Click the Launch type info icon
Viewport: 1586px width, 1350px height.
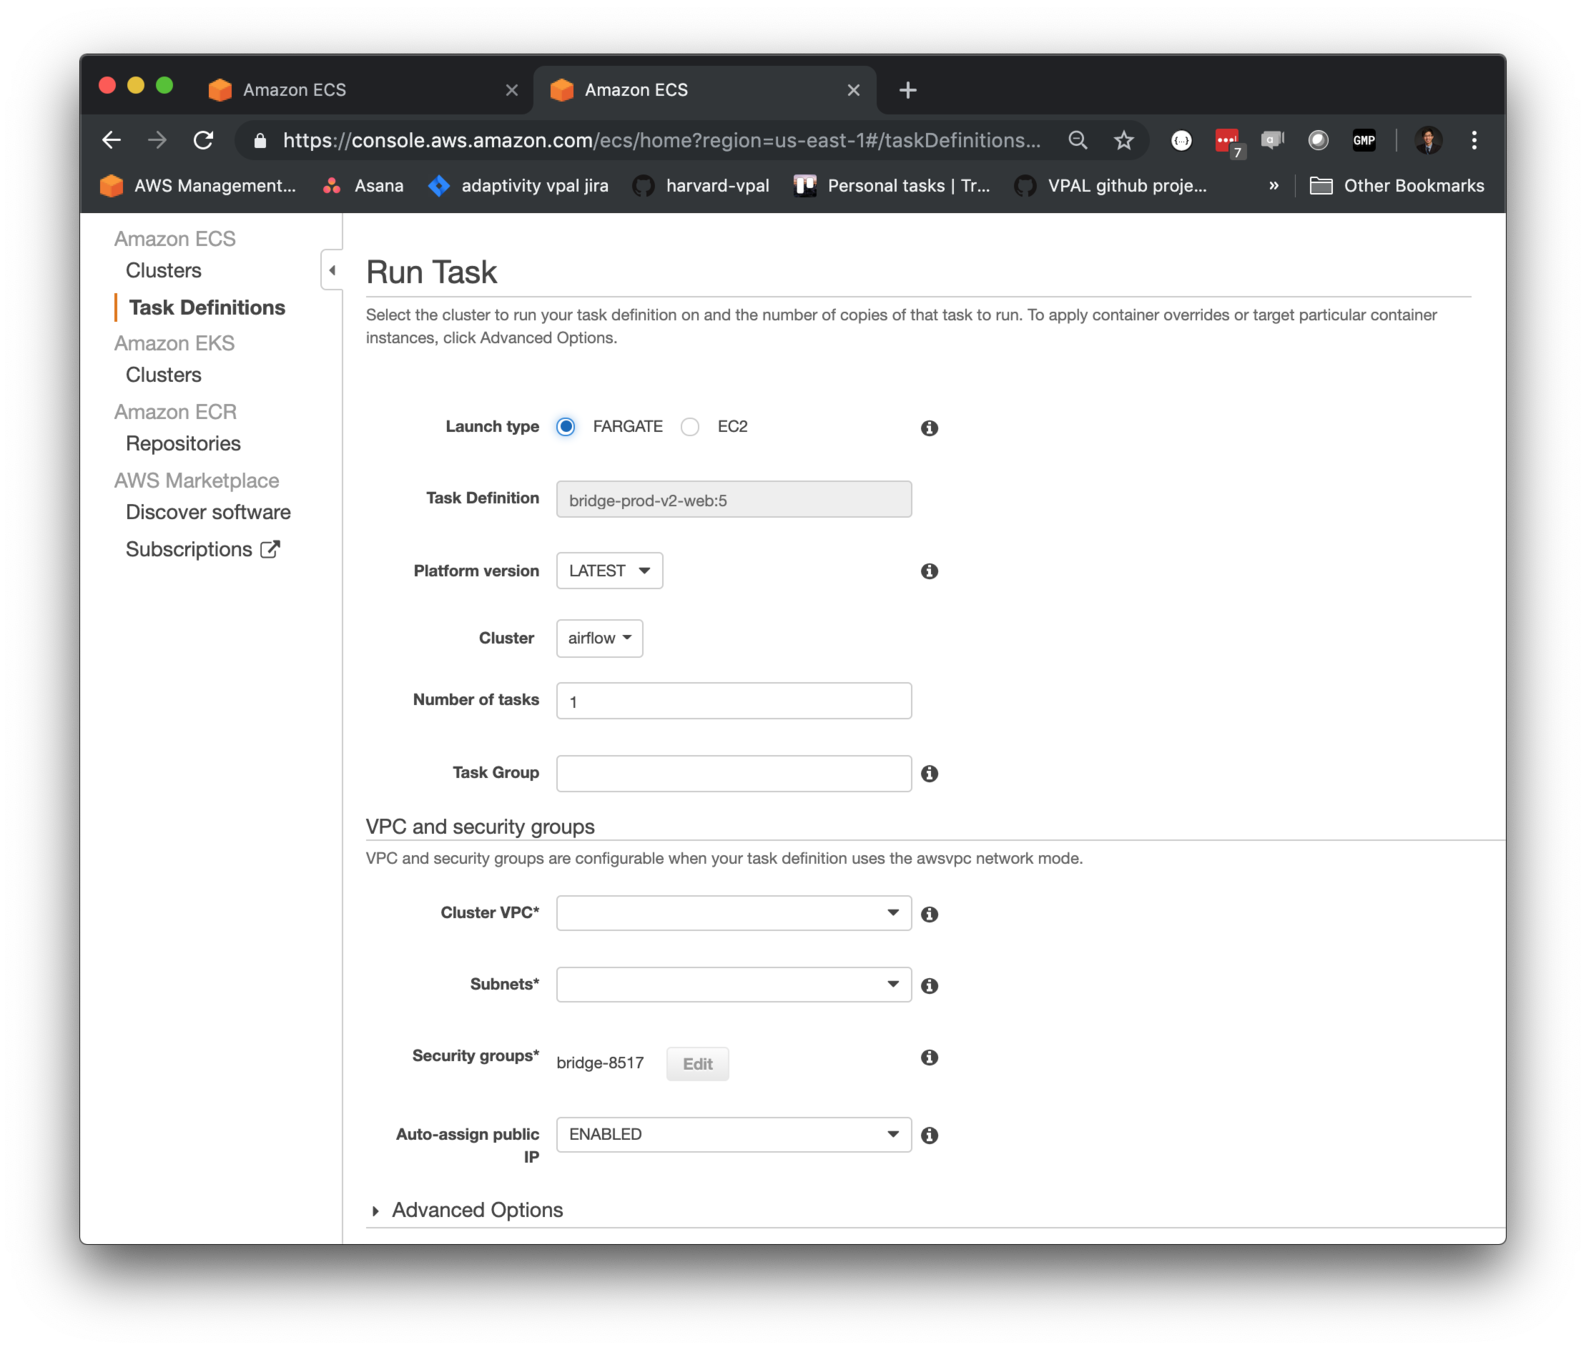[x=929, y=428]
